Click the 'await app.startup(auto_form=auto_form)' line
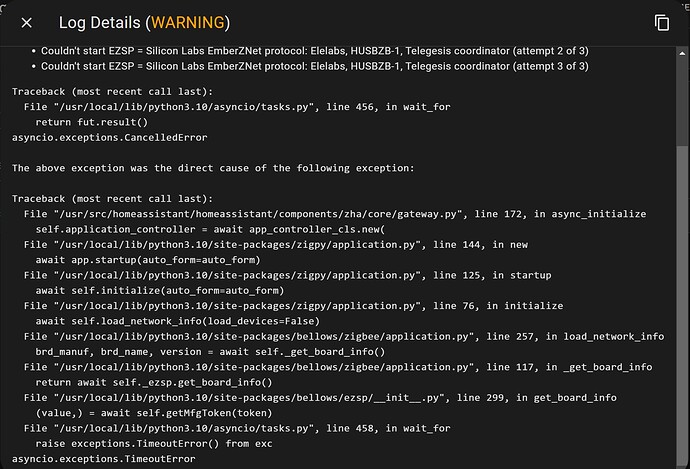 (160, 260)
